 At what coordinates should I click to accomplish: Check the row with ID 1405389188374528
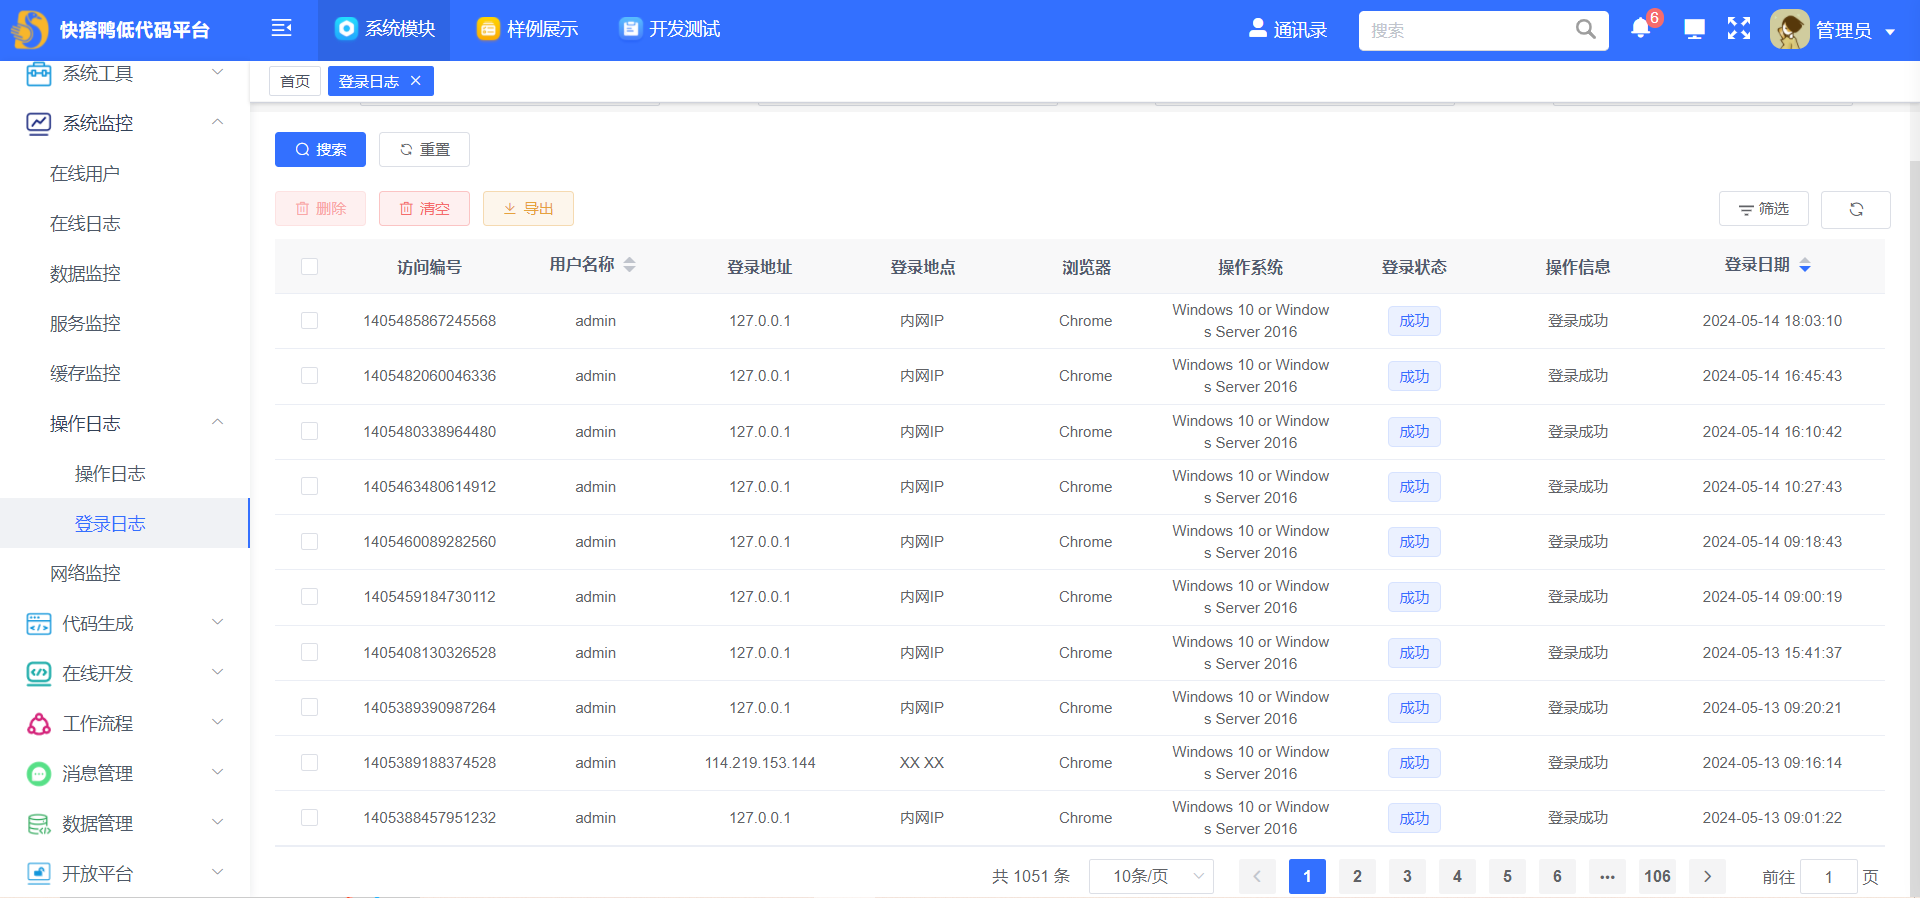tap(310, 763)
